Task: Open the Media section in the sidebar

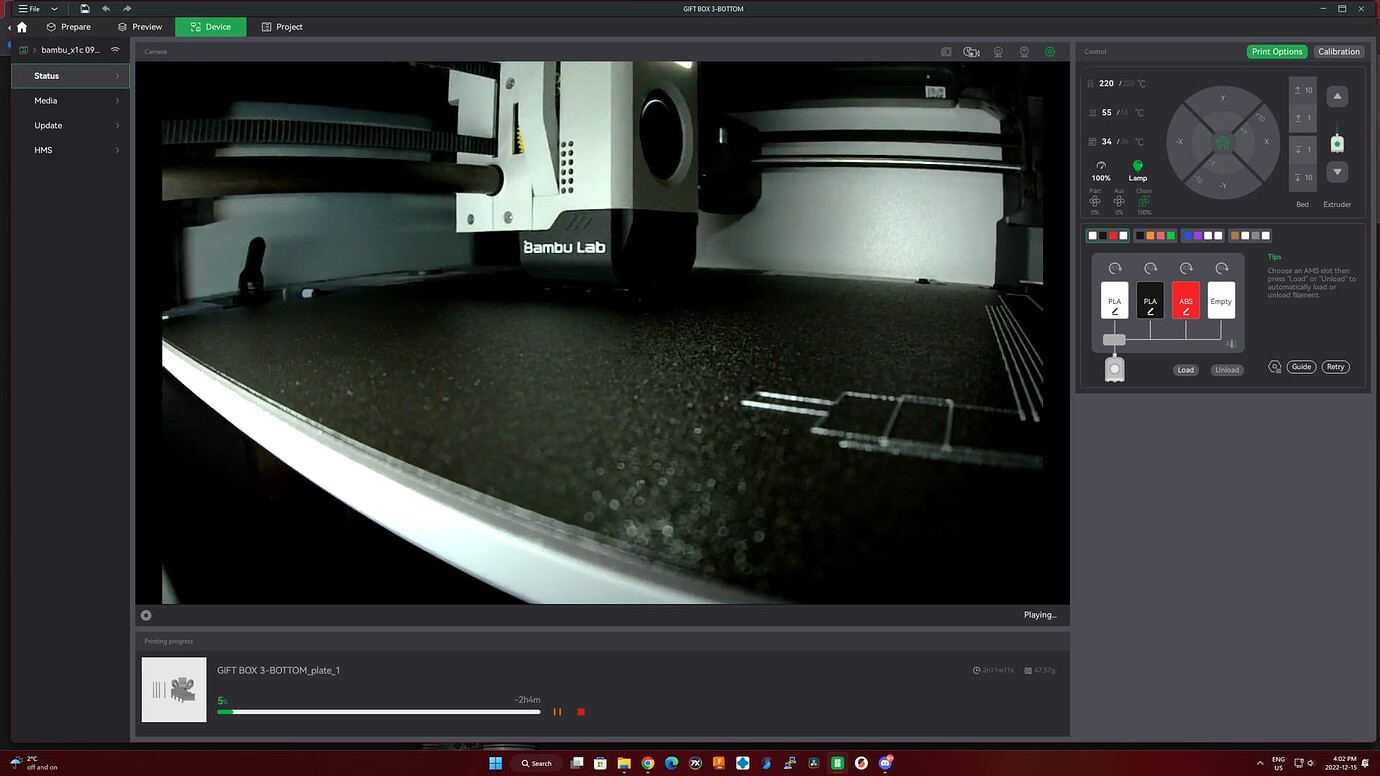Action: pyautogui.click(x=70, y=101)
